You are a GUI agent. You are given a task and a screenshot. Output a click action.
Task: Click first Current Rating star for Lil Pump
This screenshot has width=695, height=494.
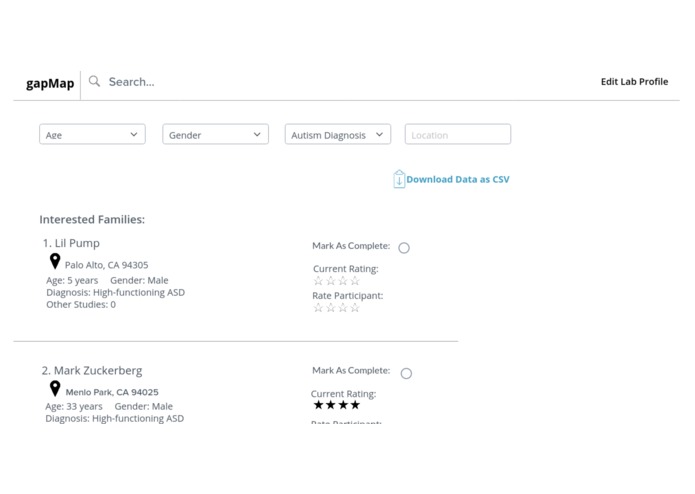pos(318,281)
